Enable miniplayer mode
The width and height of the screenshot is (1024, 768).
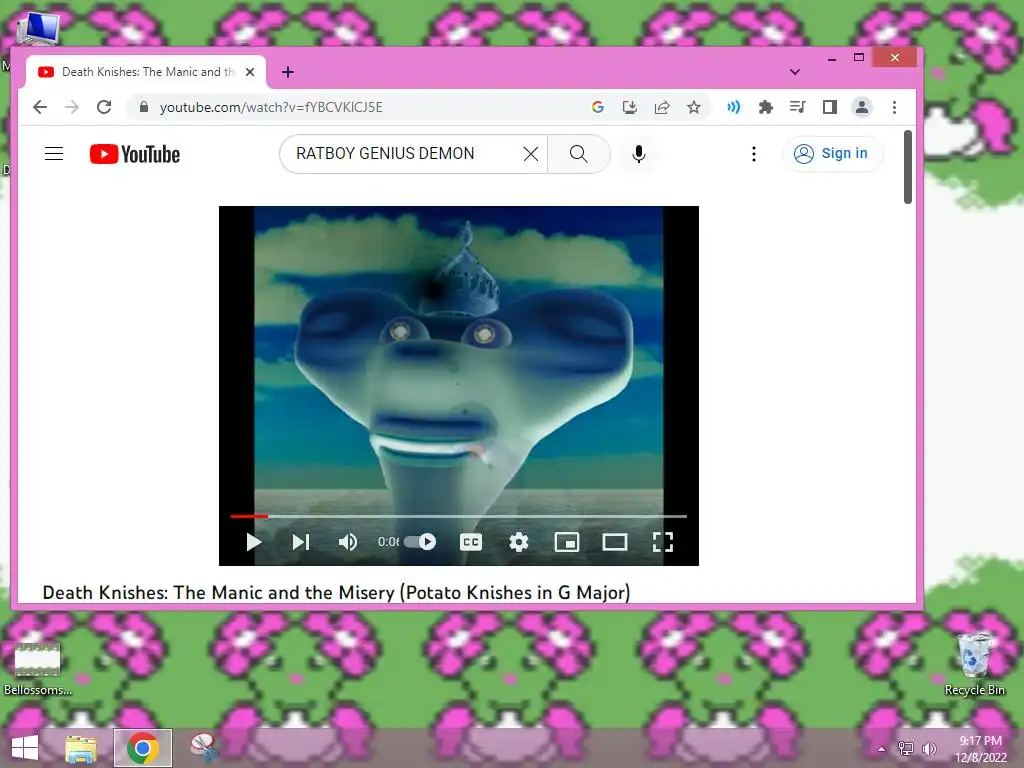(567, 542)
